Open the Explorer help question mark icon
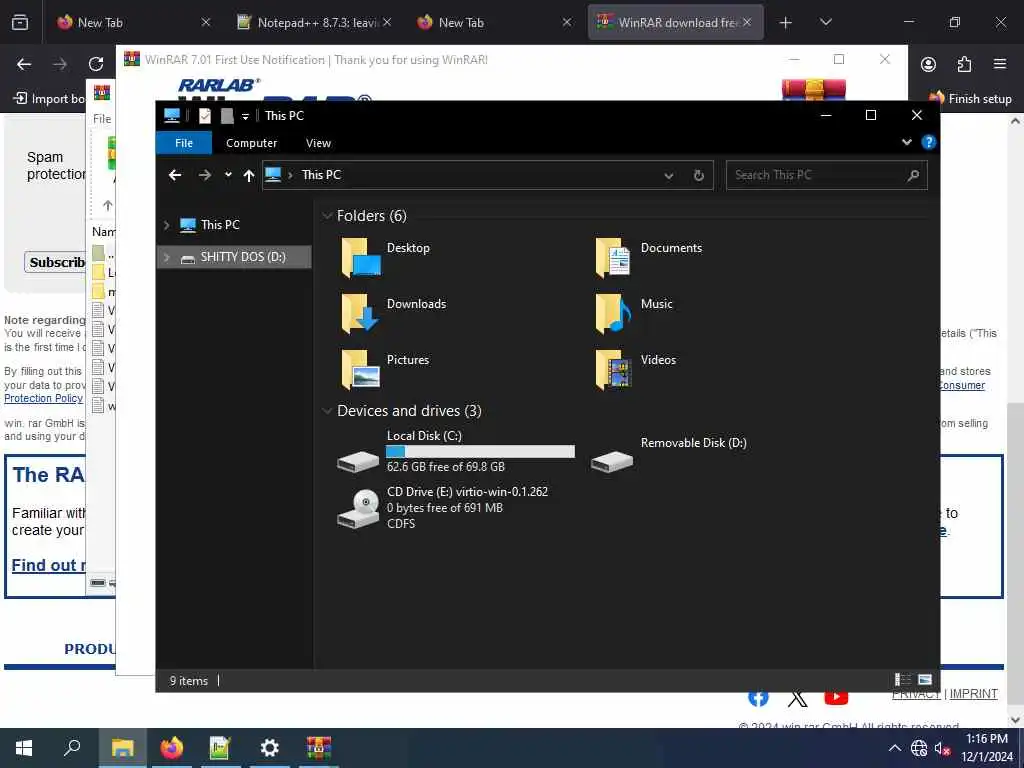The image size is (1024, 768). point(928,142)
